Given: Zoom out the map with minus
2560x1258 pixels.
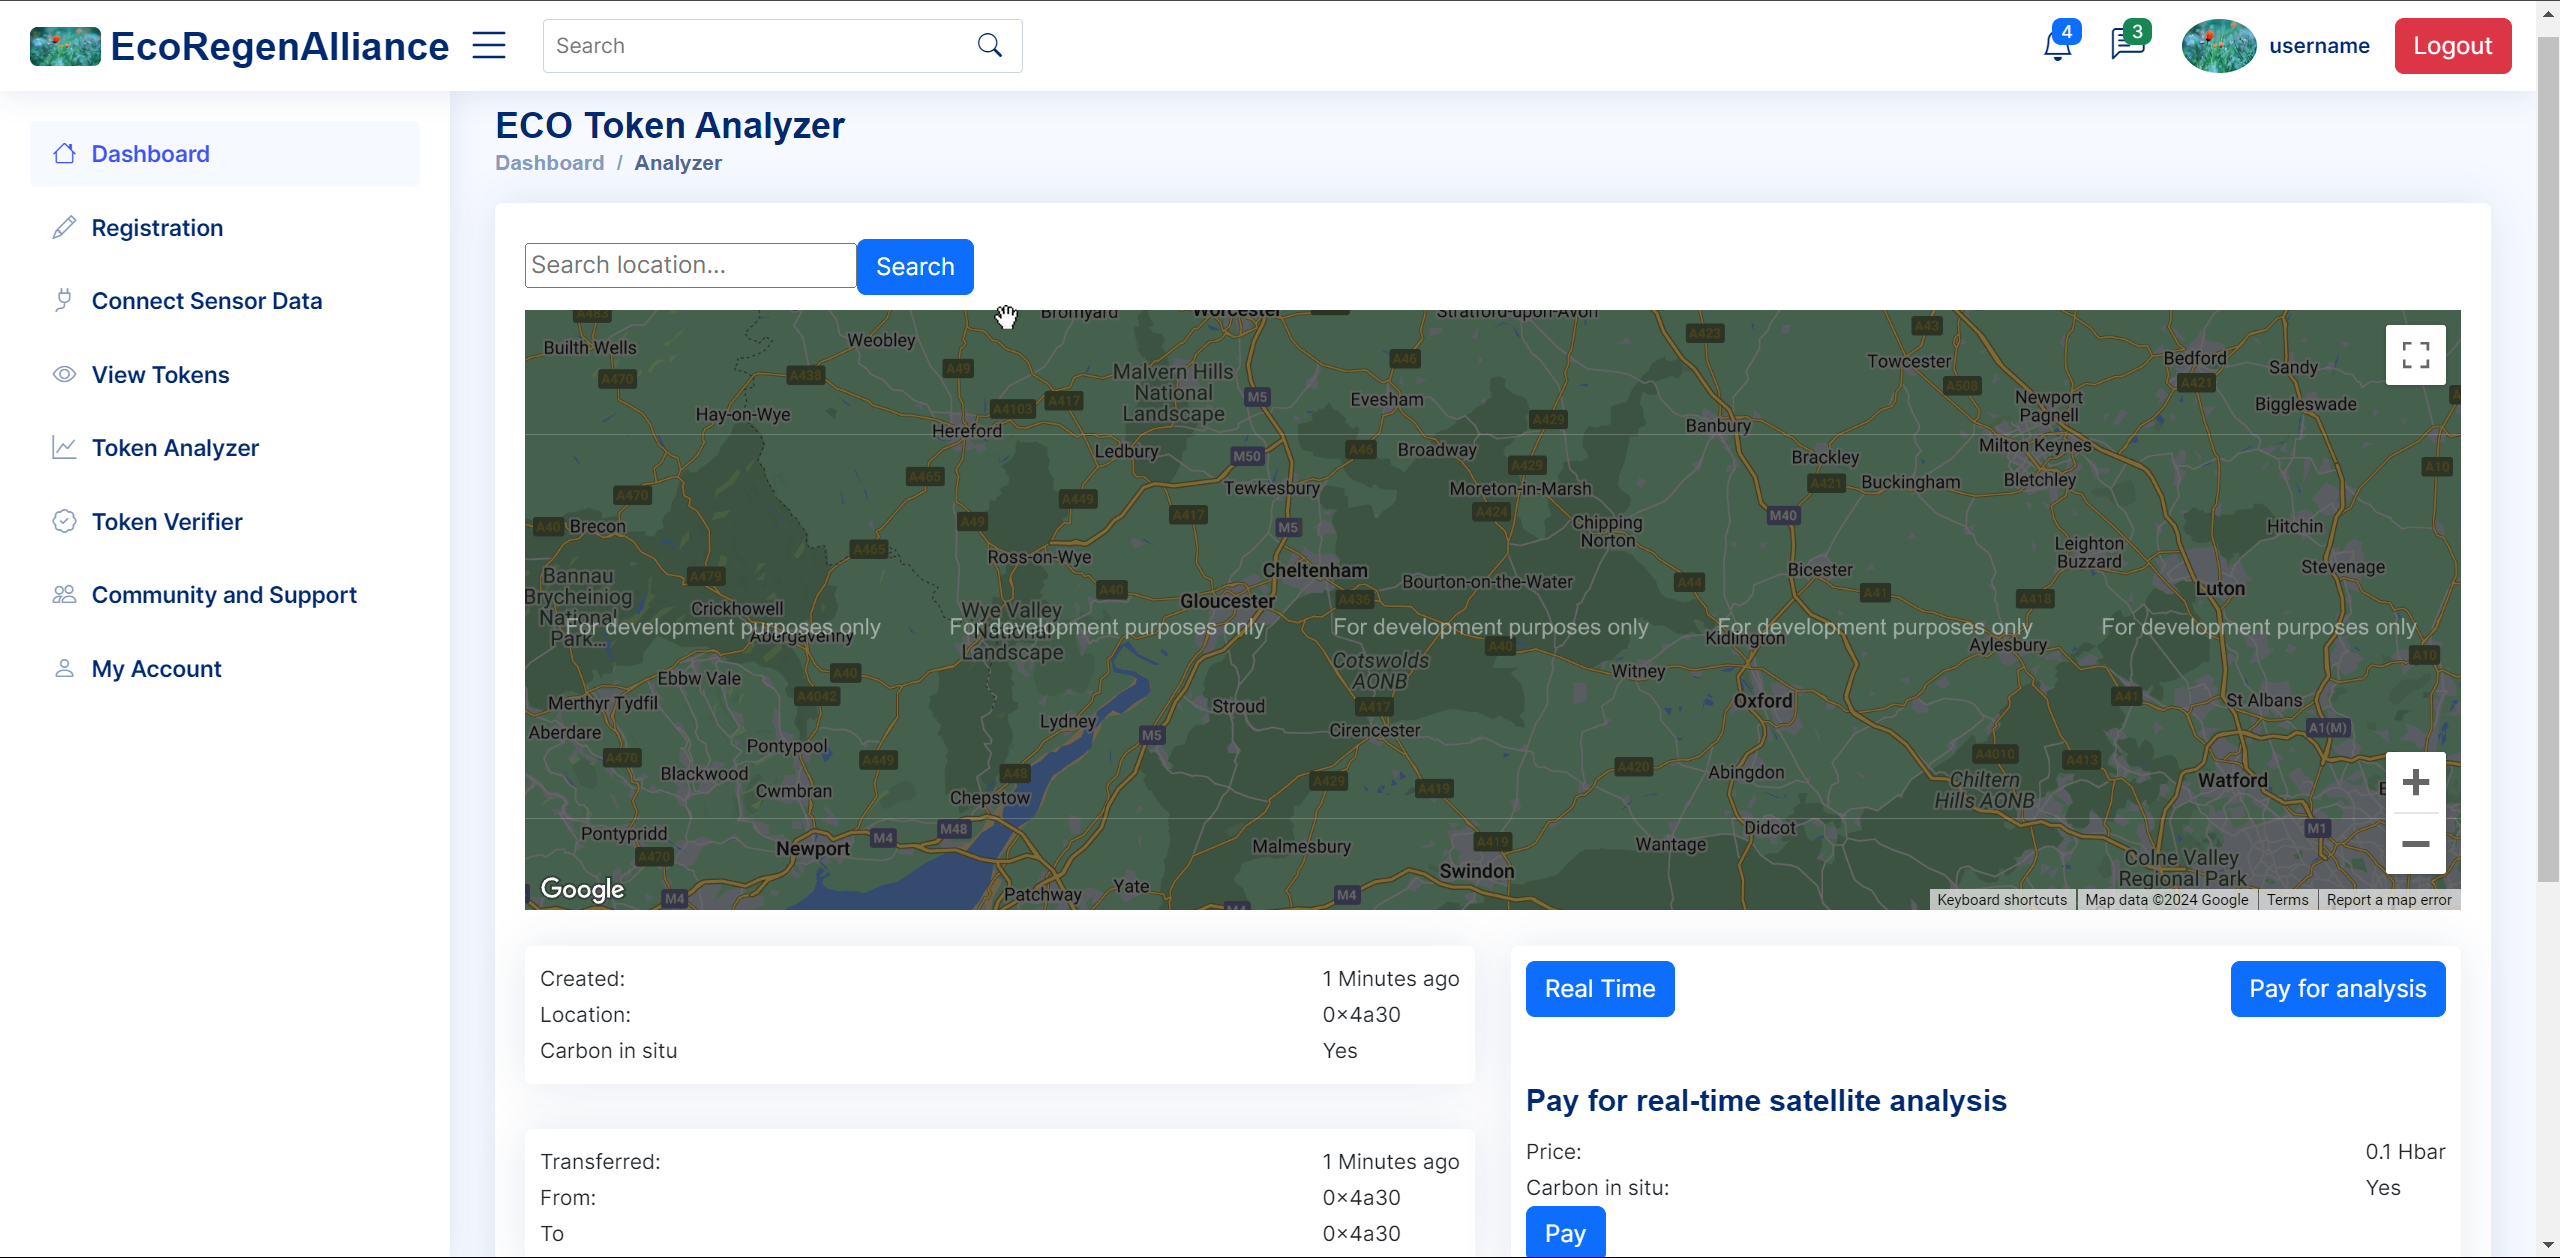Looking at the screenshot, I should point(2415,844).
